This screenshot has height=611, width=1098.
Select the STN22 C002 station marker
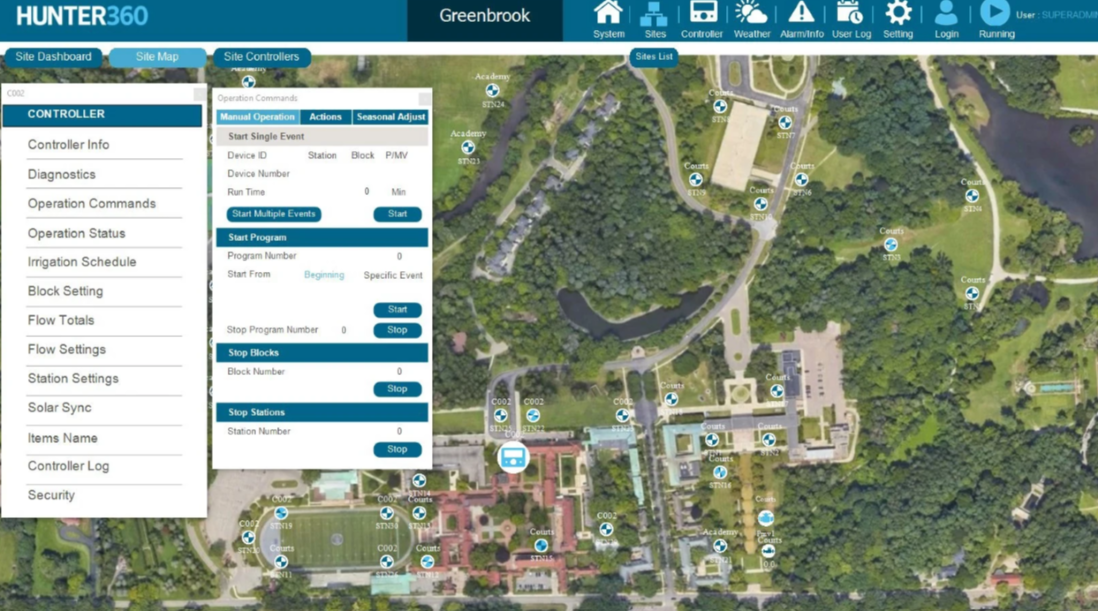tap(533, 416)
